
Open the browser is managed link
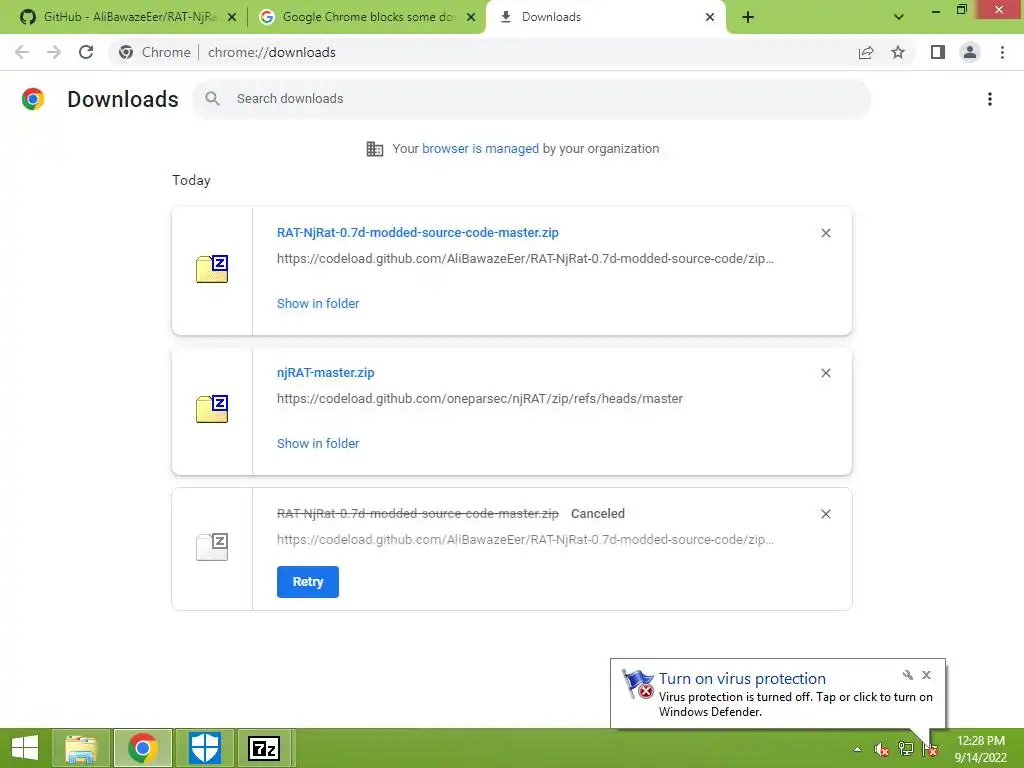tap(480, 149)
